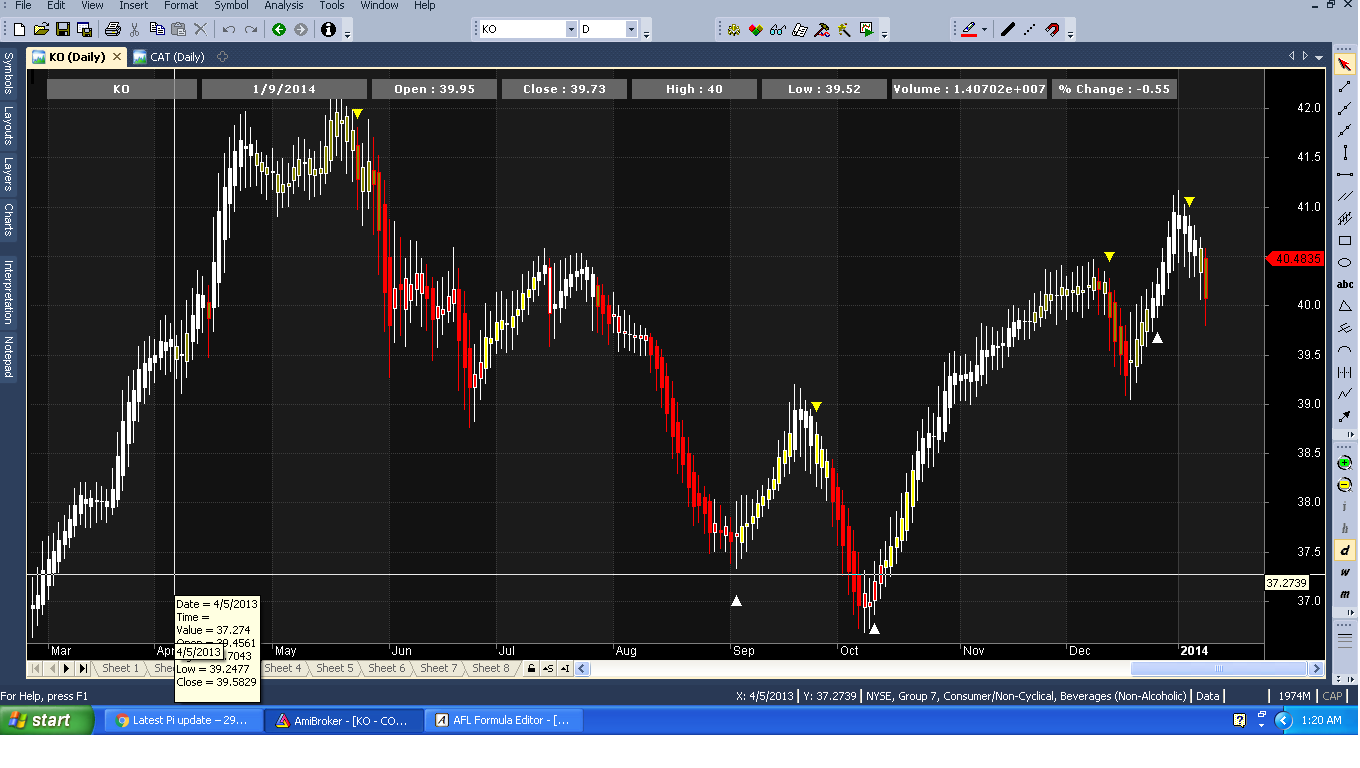
Task: Jump to last sheet navigation arrow
Action: pos(84,668)
